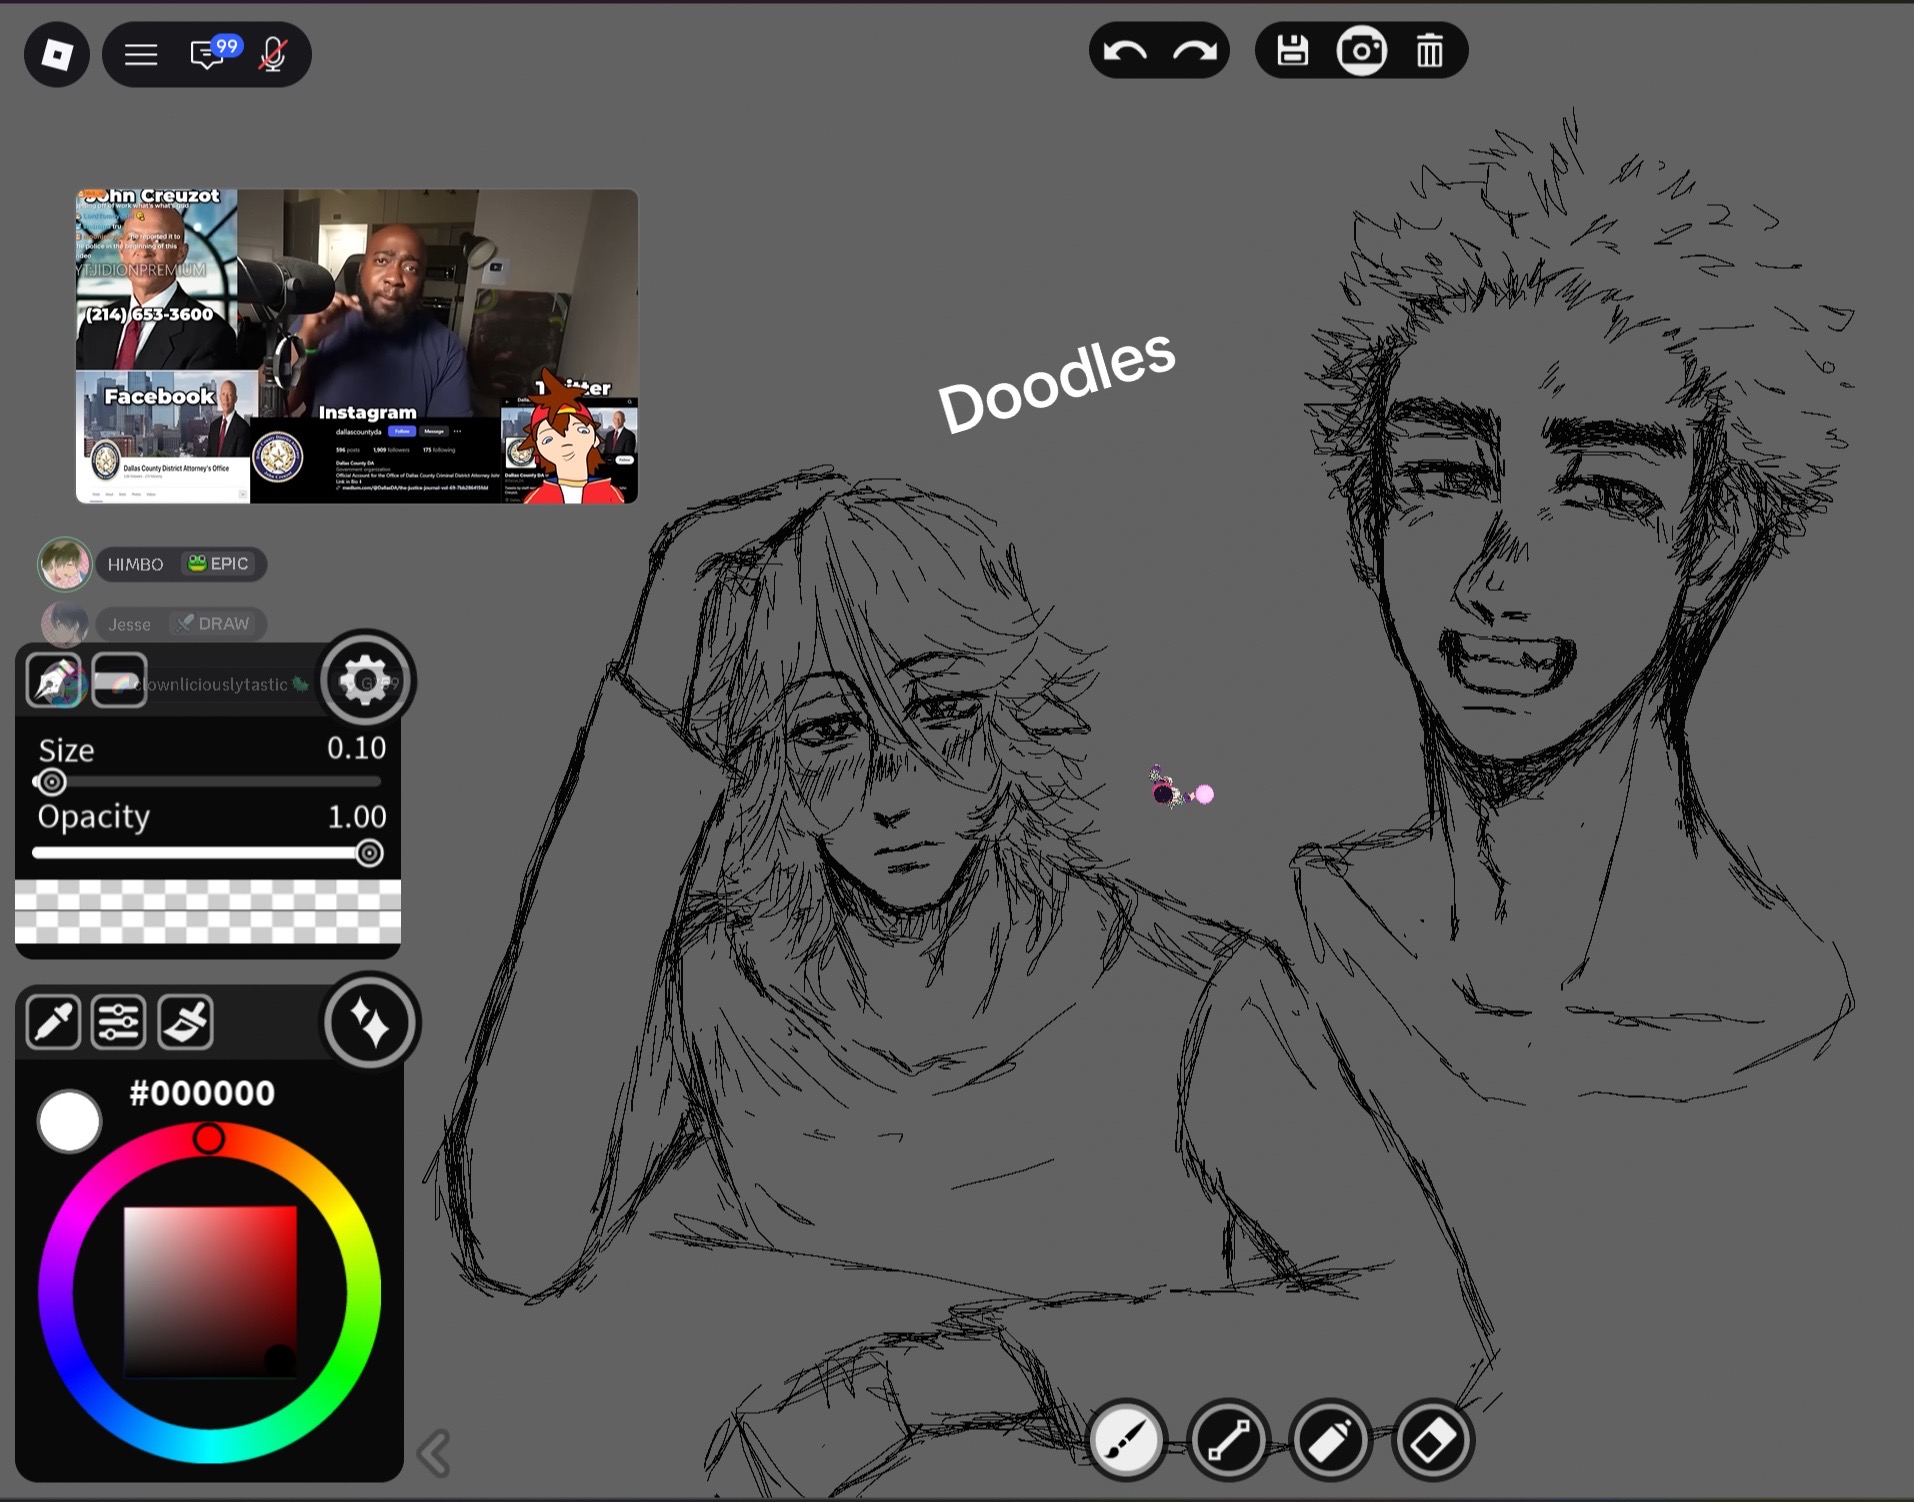
Task: Click the HIMBO player avatar
Action: pos(64,564)
